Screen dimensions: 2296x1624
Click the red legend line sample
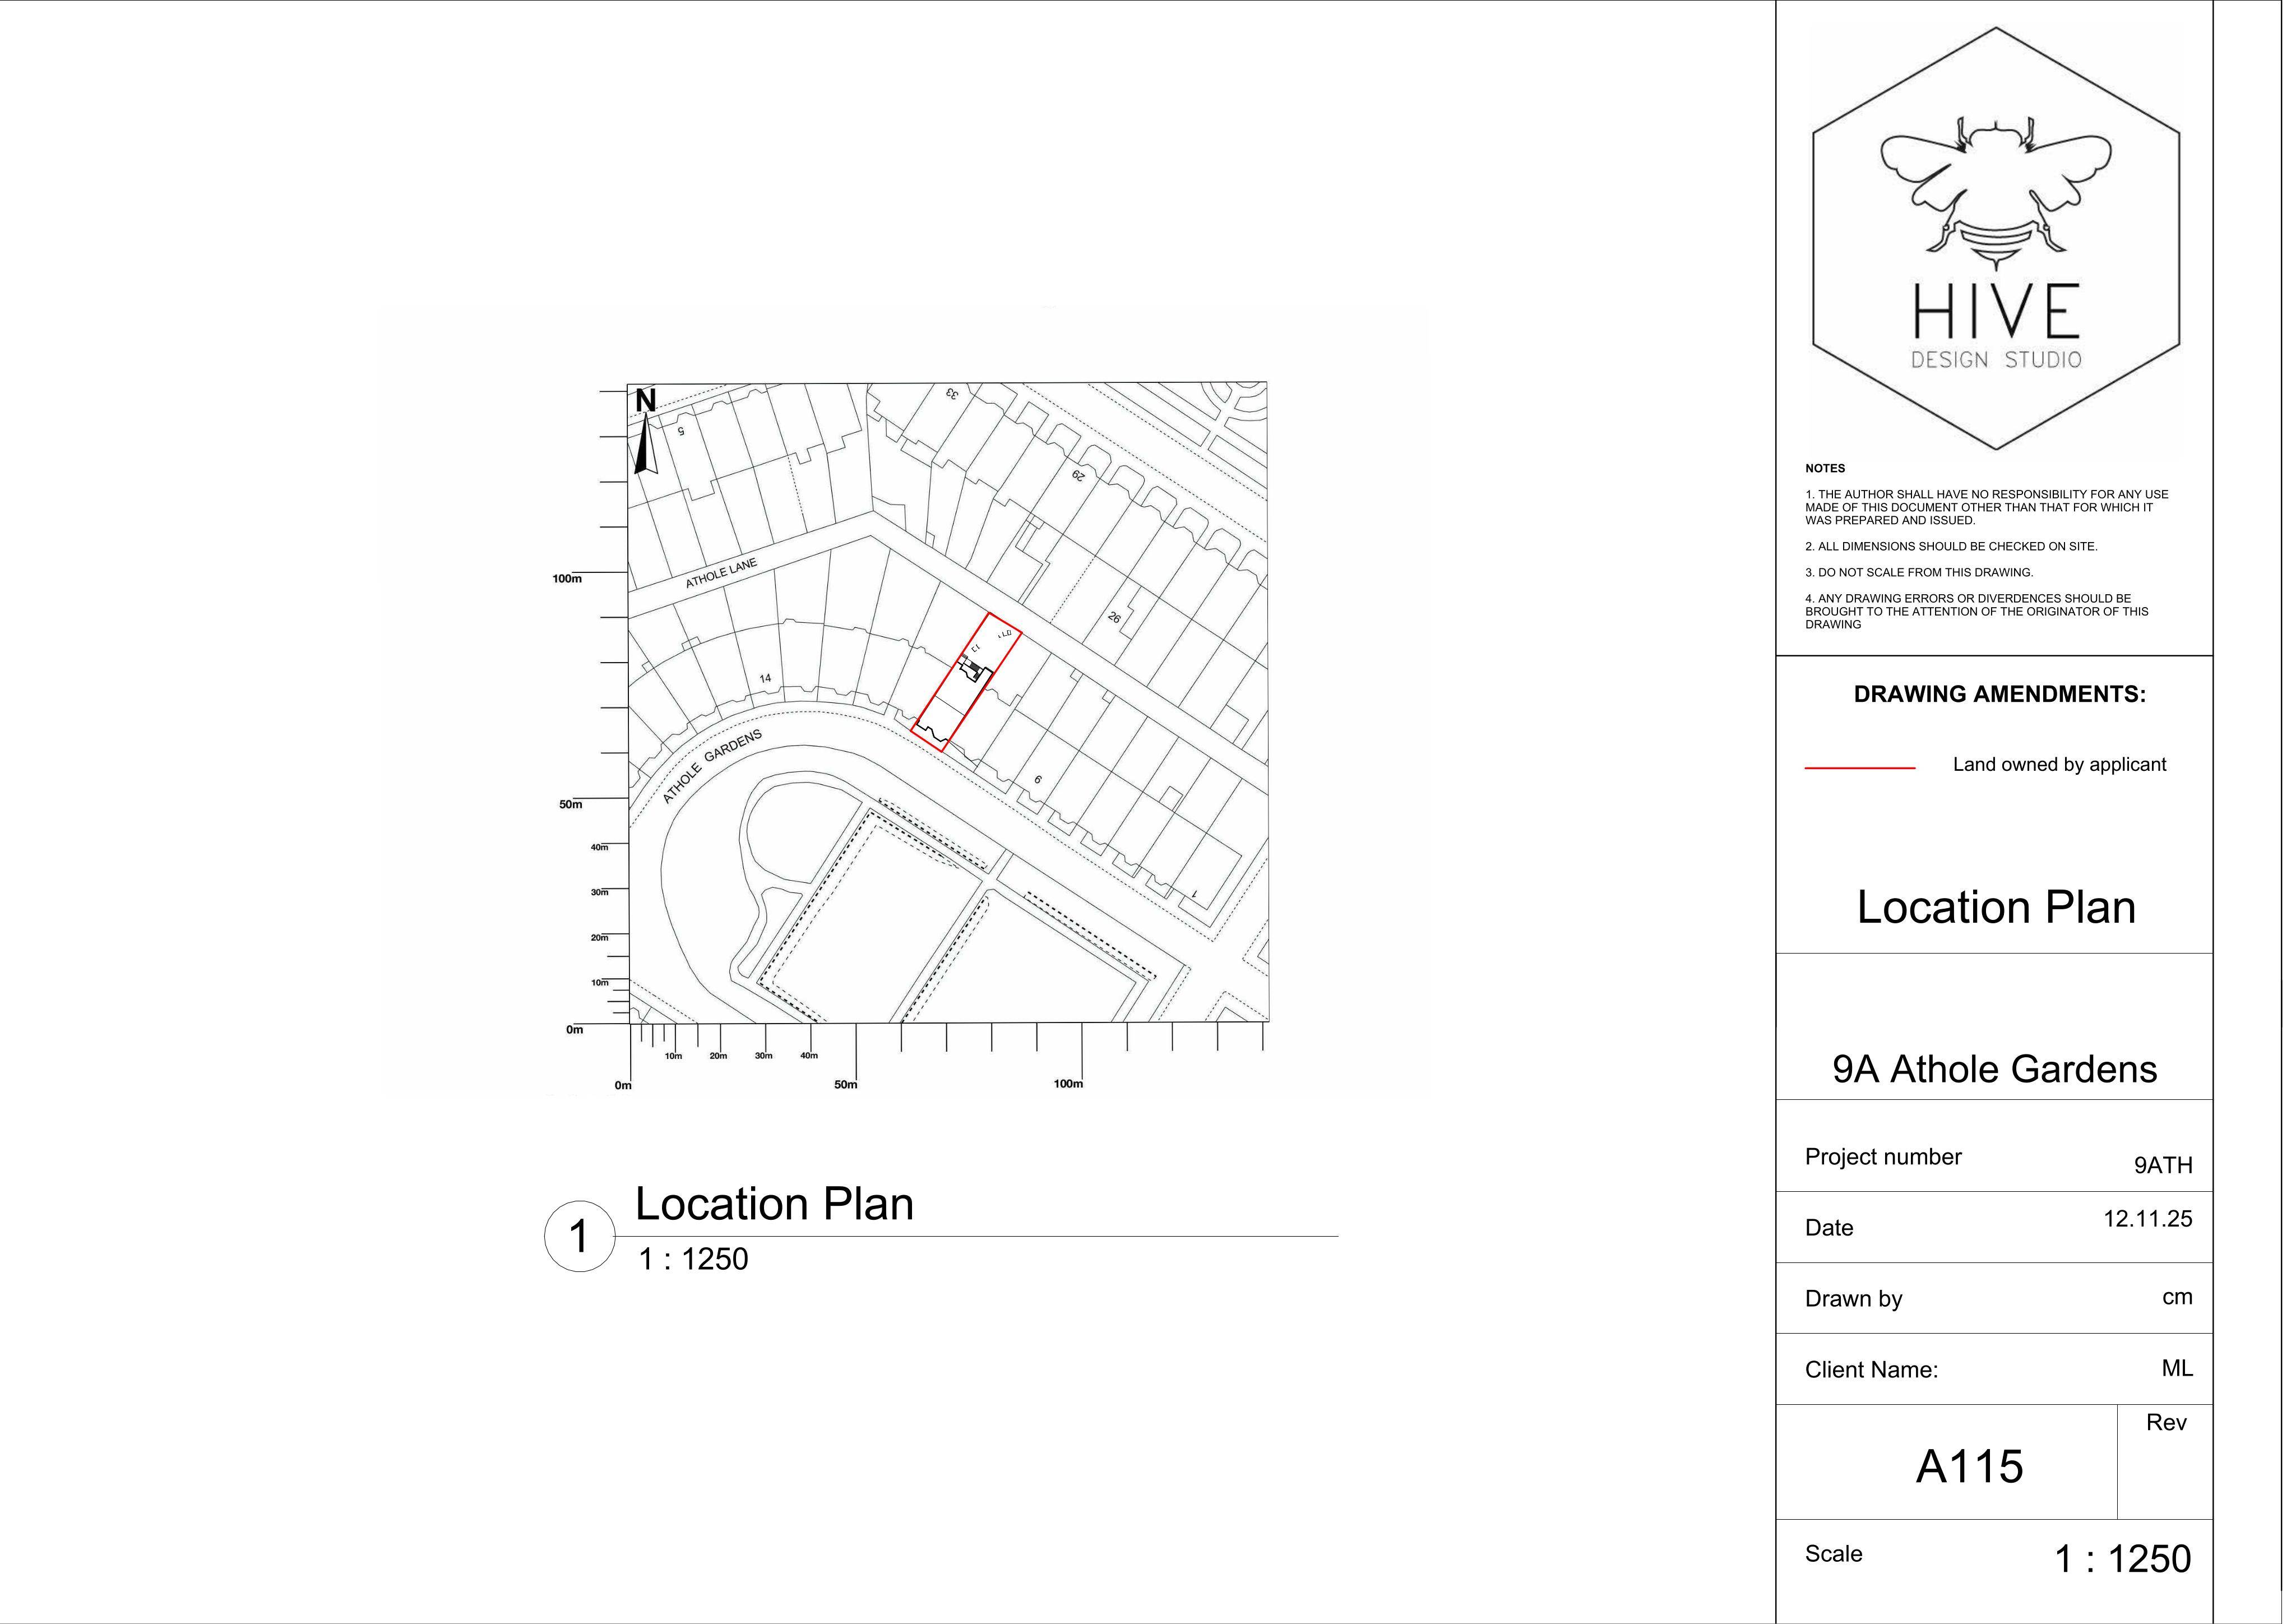point(1860,768)
